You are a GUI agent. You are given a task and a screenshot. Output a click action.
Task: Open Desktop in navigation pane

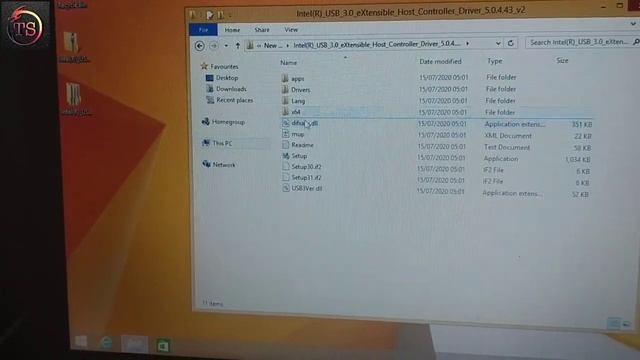tap(227, 78)
